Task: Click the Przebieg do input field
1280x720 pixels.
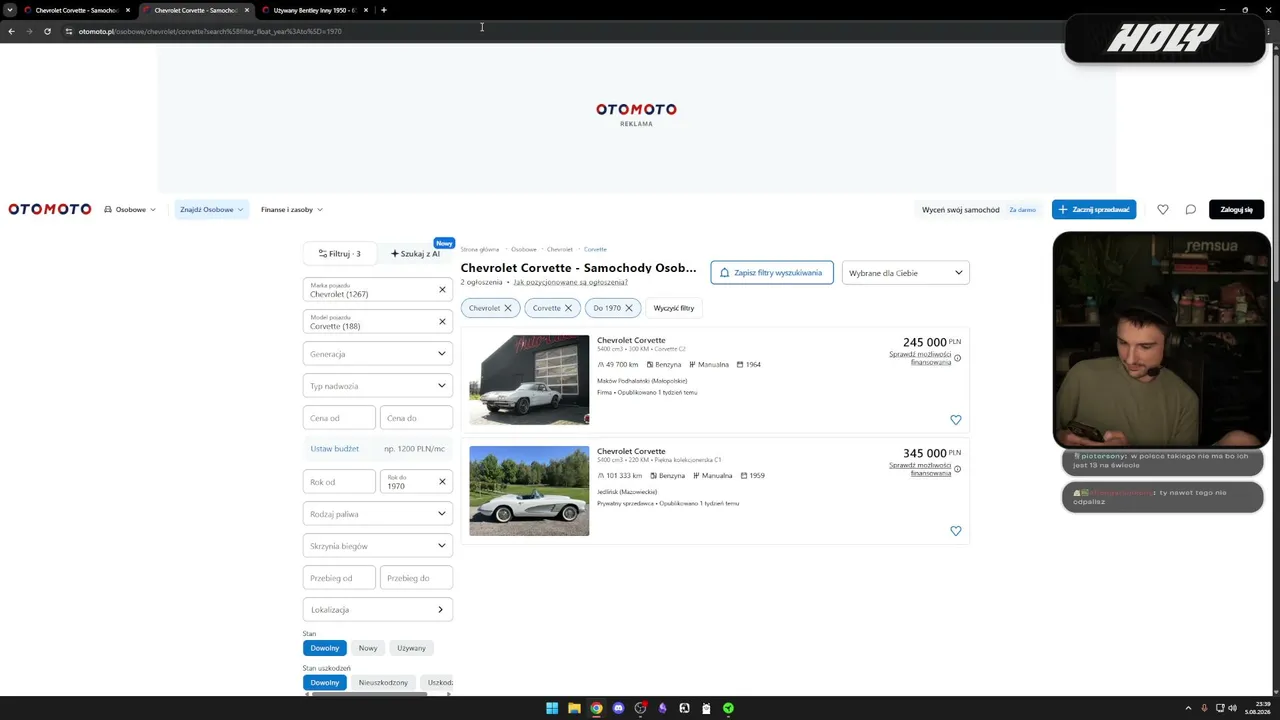Action: [x=416, y=578]
